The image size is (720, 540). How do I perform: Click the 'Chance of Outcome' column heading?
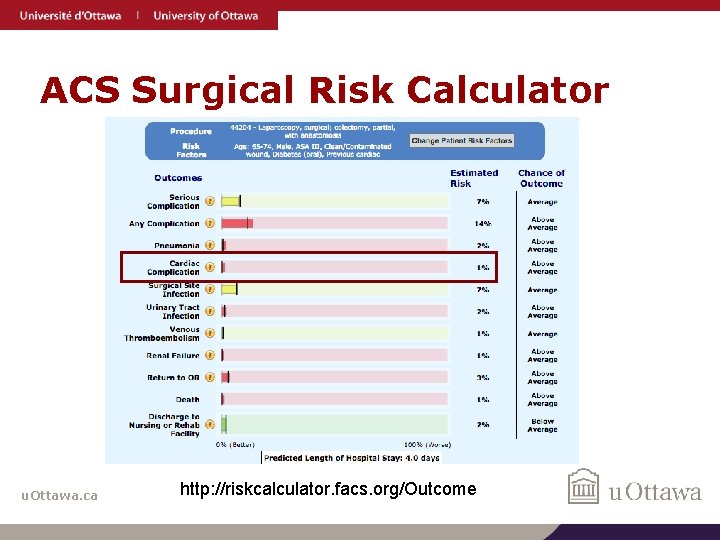tap(541, 178)
